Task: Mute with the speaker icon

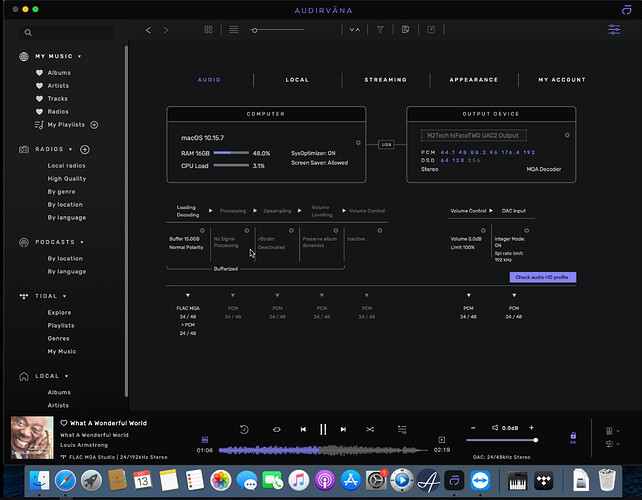Action: point(495,428)
